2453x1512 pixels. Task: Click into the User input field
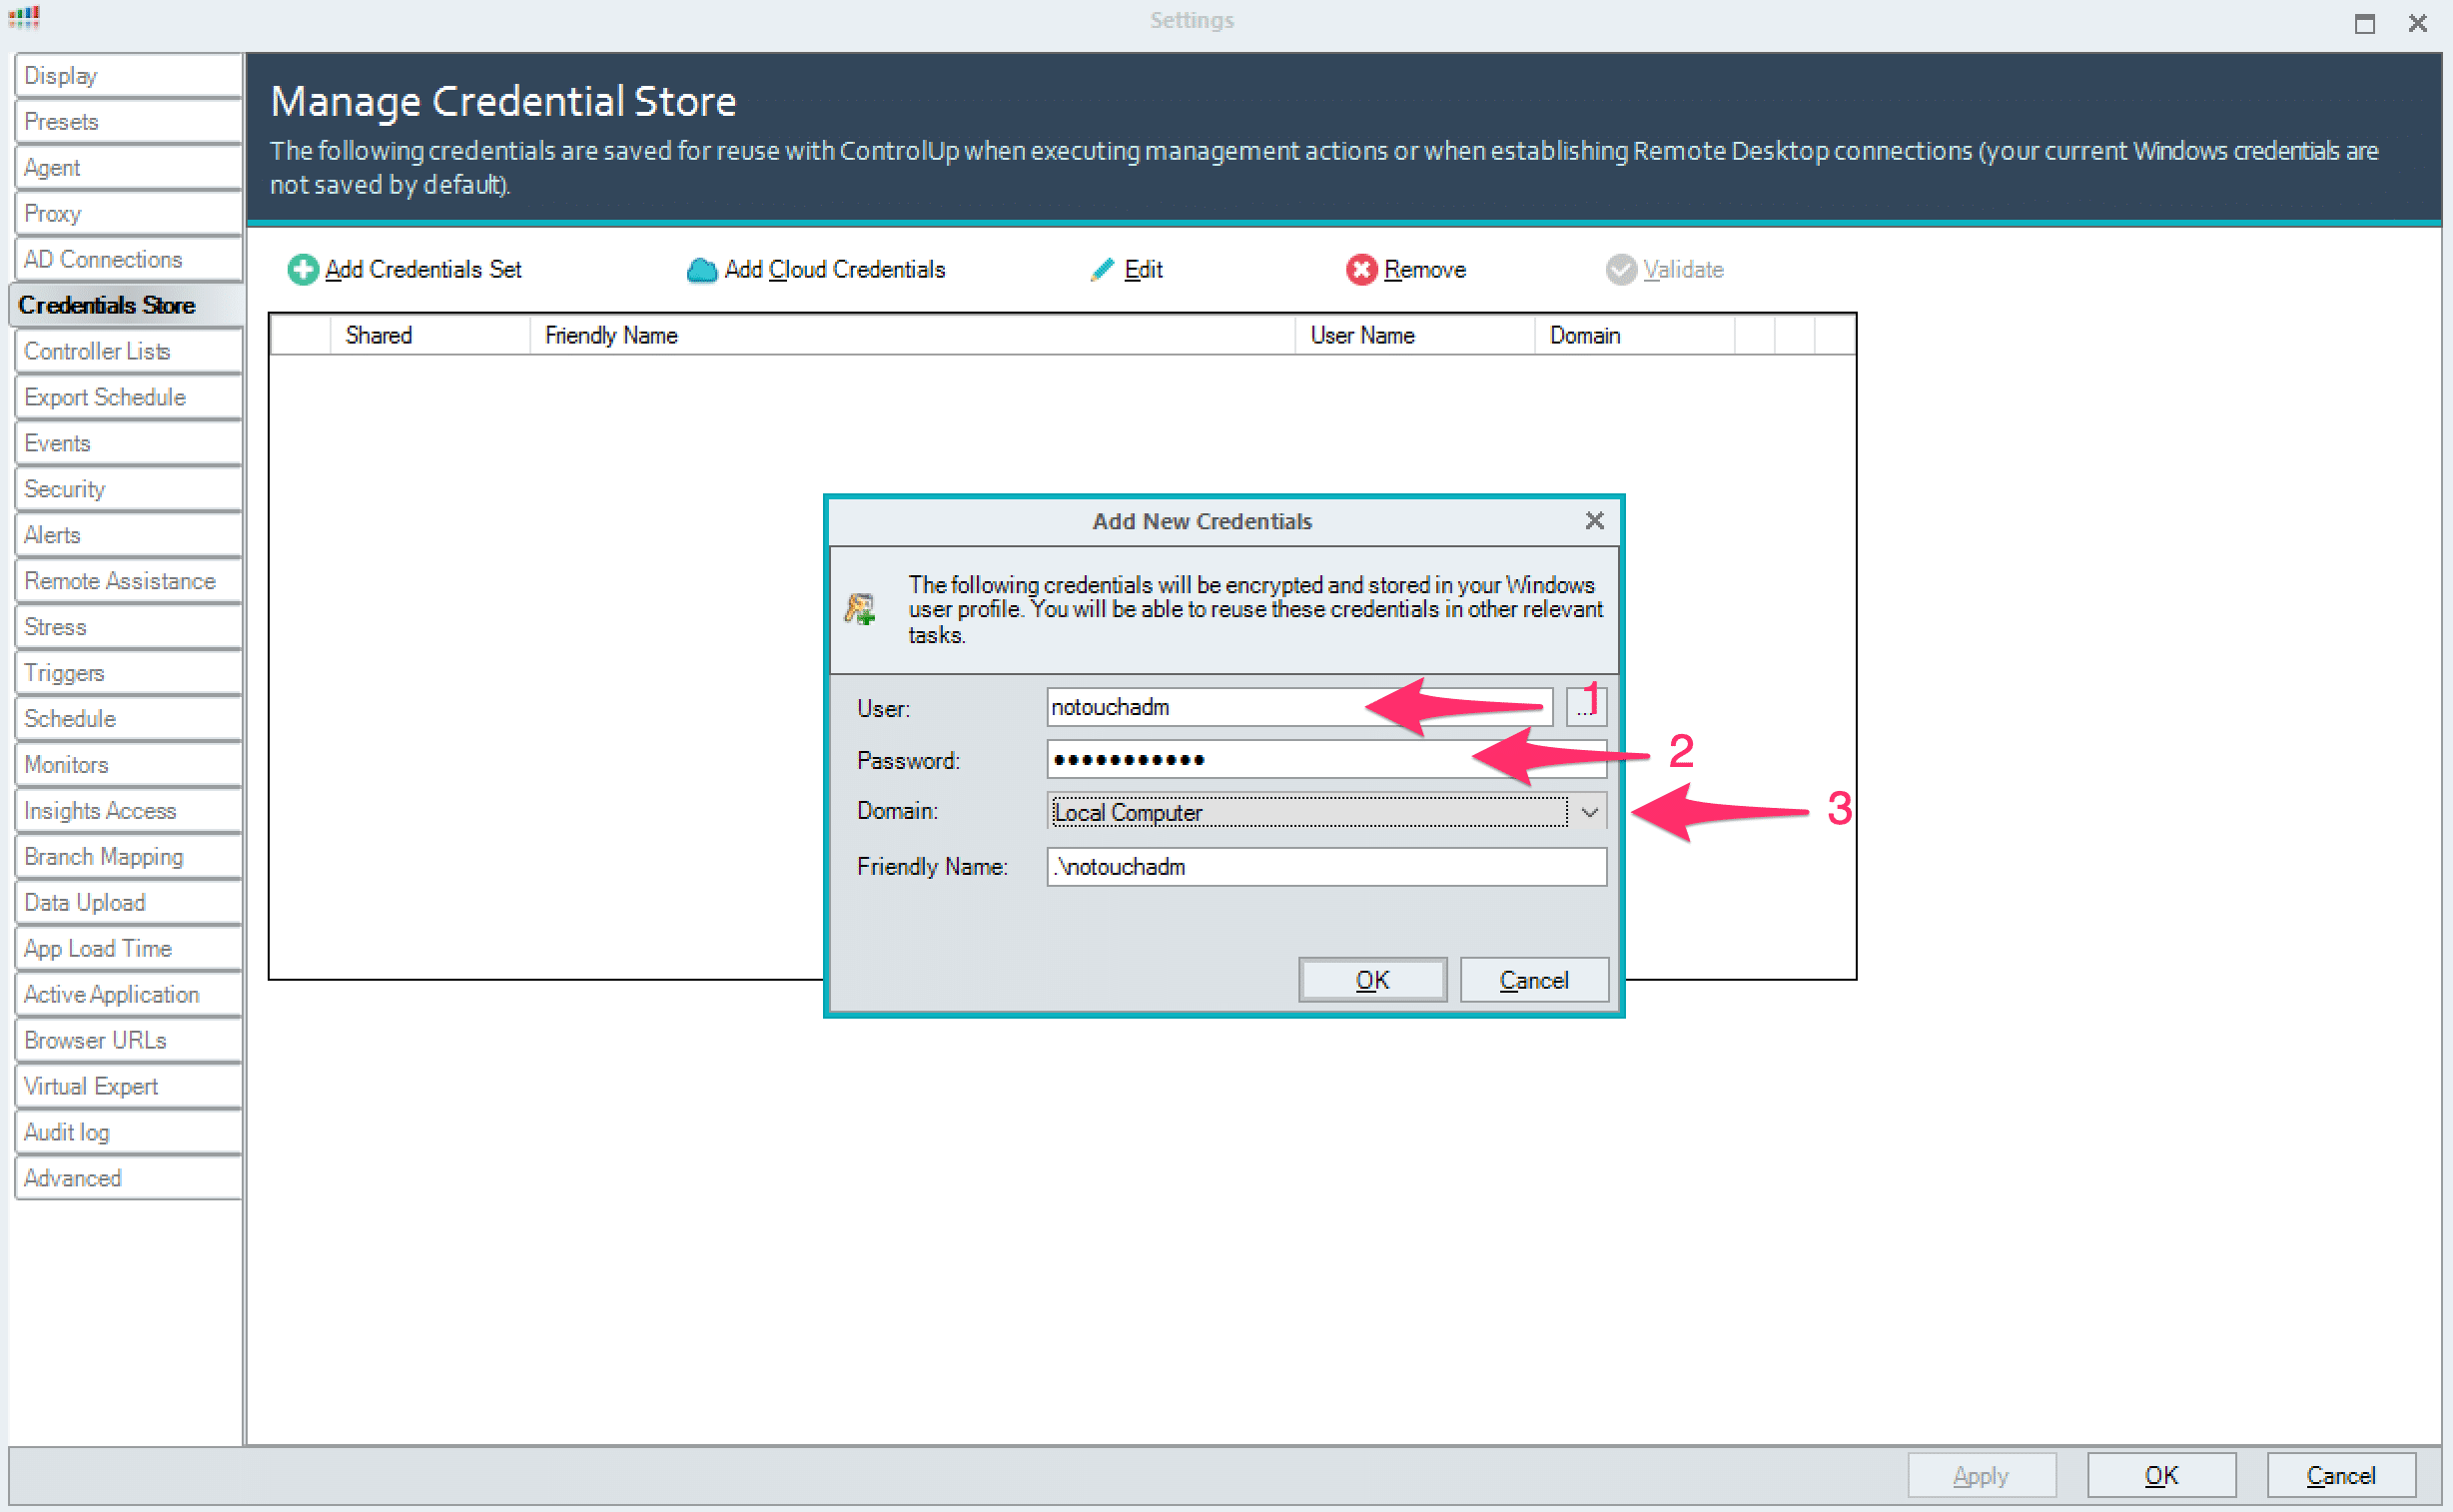[1299, 707]
